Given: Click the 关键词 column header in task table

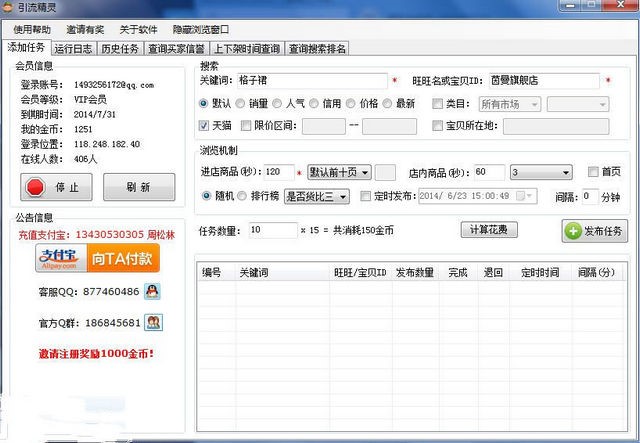Looking at the screenshot, I should click(x=282, y=272).
